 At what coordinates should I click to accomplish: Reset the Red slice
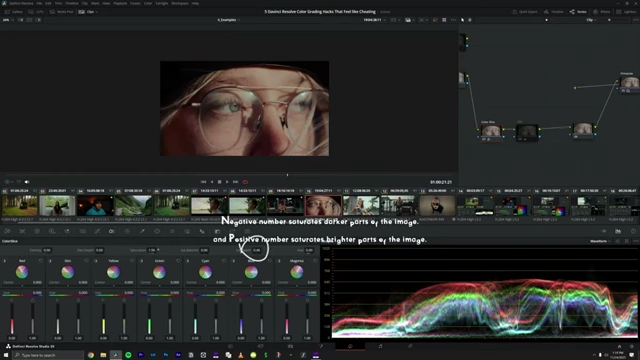coord(40,261)
